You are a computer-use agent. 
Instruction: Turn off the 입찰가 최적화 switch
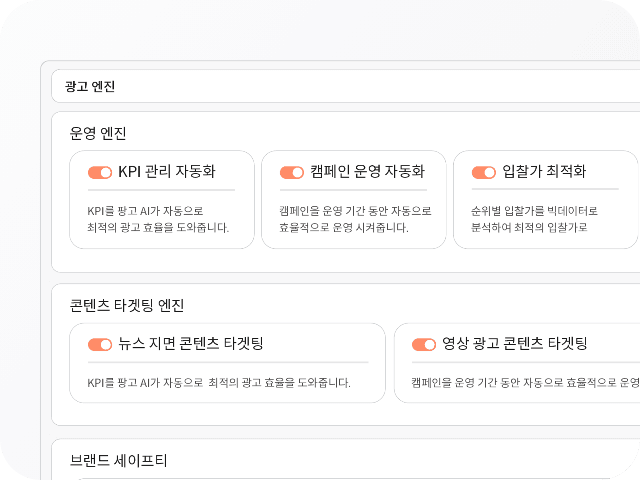(484, 173)
